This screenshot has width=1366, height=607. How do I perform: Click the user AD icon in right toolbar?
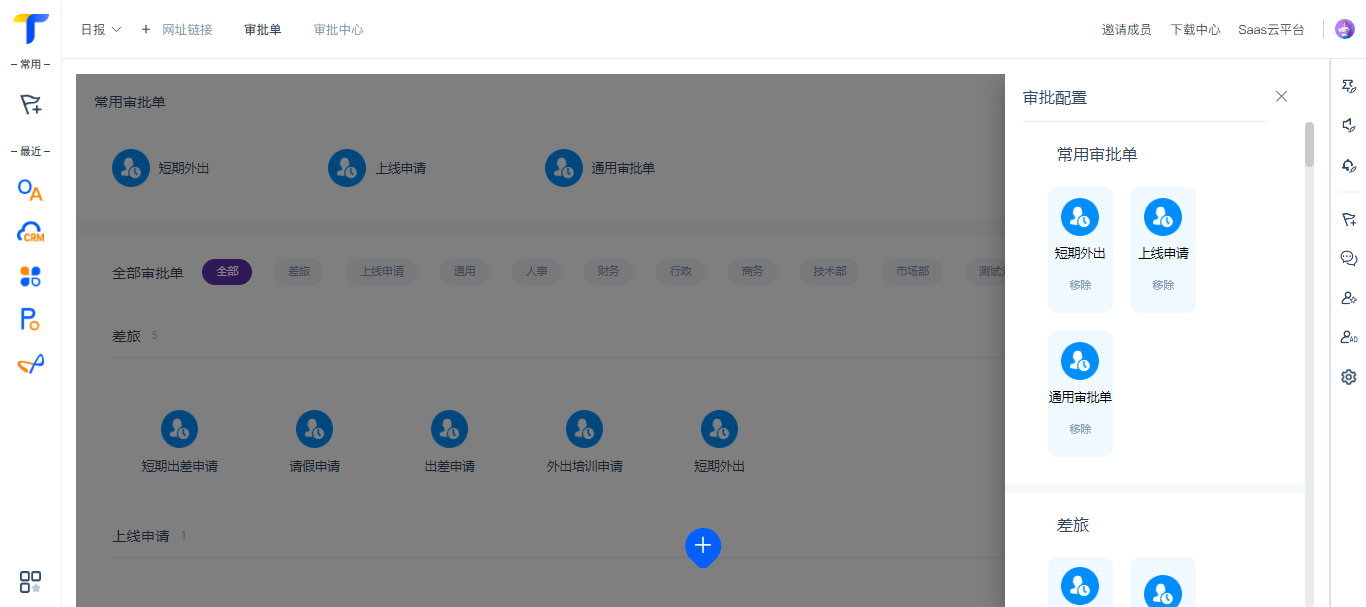coord(1348,337)
